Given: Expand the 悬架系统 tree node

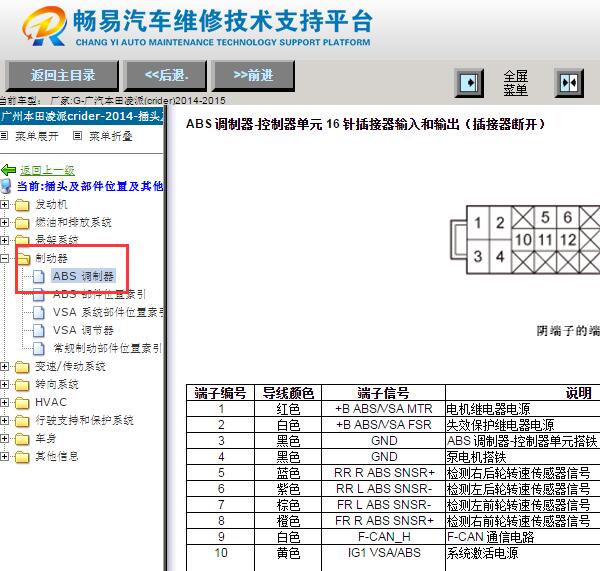Looking at the screenshot, I should [4, 240].
